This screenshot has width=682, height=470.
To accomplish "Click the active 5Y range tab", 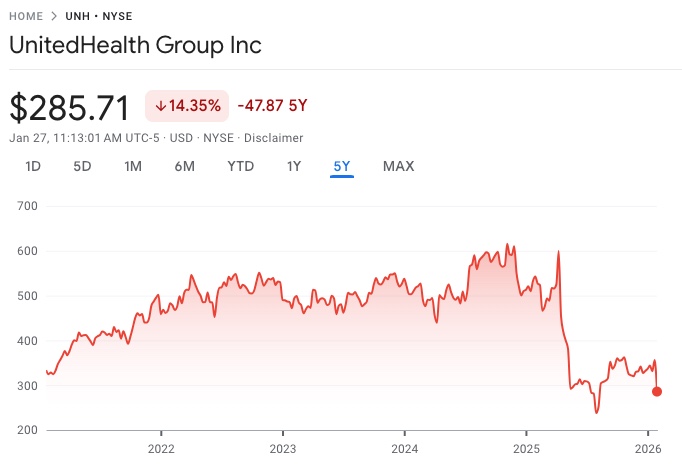I will click(x=343, y=166).
